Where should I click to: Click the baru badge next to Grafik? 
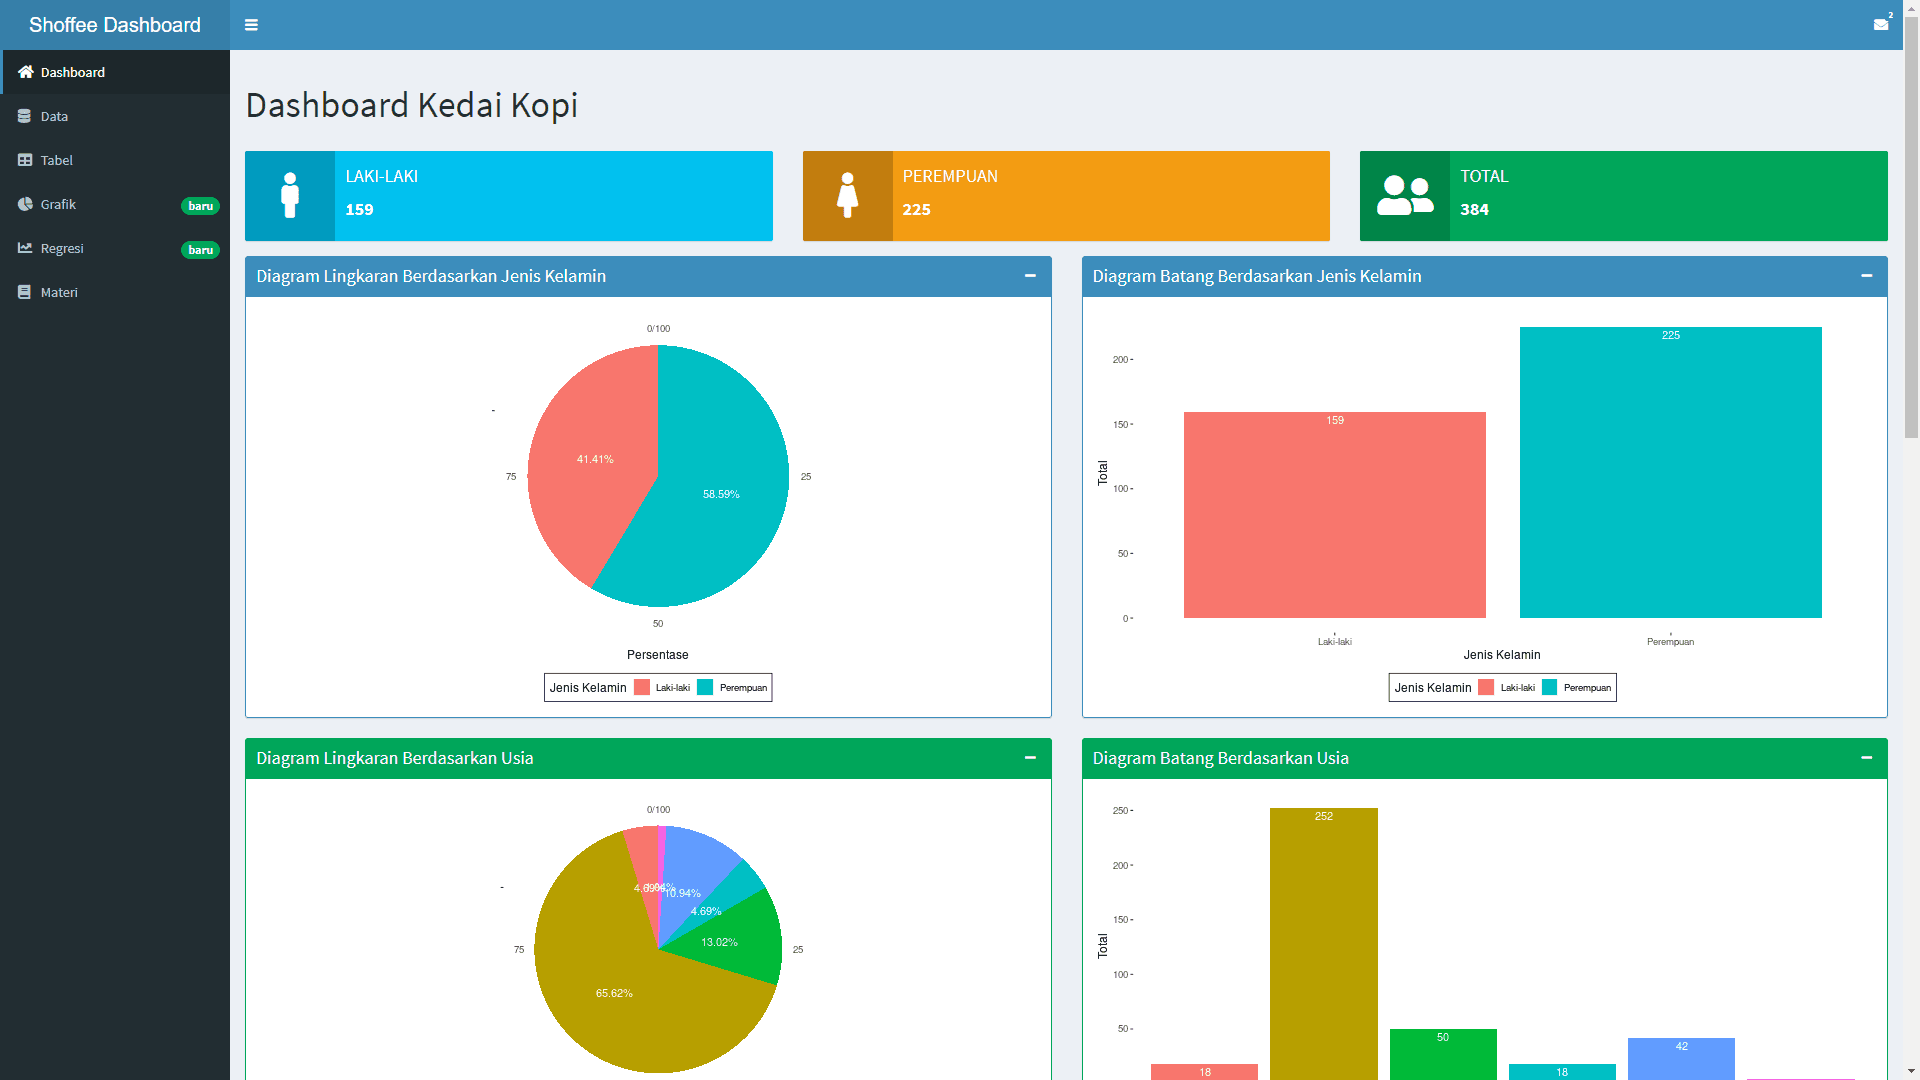(200, 206)
